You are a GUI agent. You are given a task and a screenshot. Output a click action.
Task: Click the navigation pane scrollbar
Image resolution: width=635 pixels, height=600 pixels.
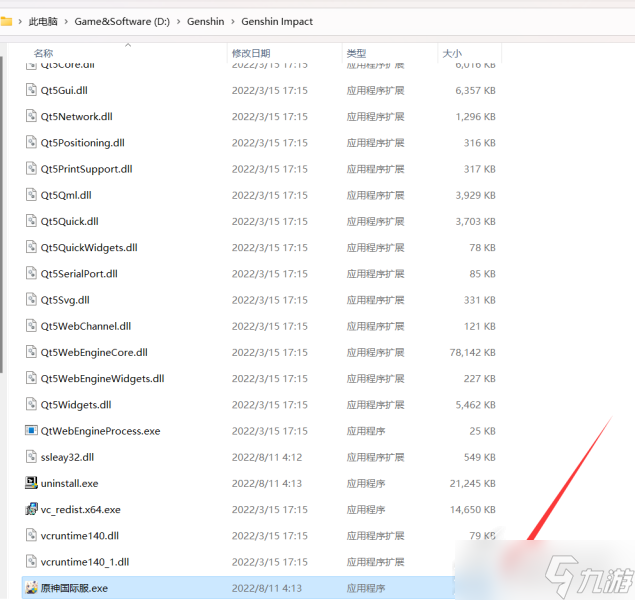[2, 215]
